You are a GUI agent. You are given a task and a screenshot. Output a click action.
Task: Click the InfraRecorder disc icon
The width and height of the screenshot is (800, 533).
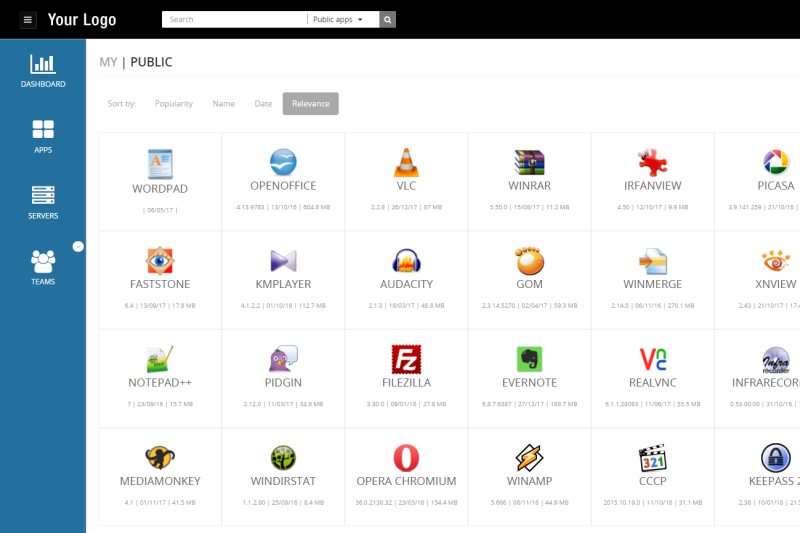[776, 360]
